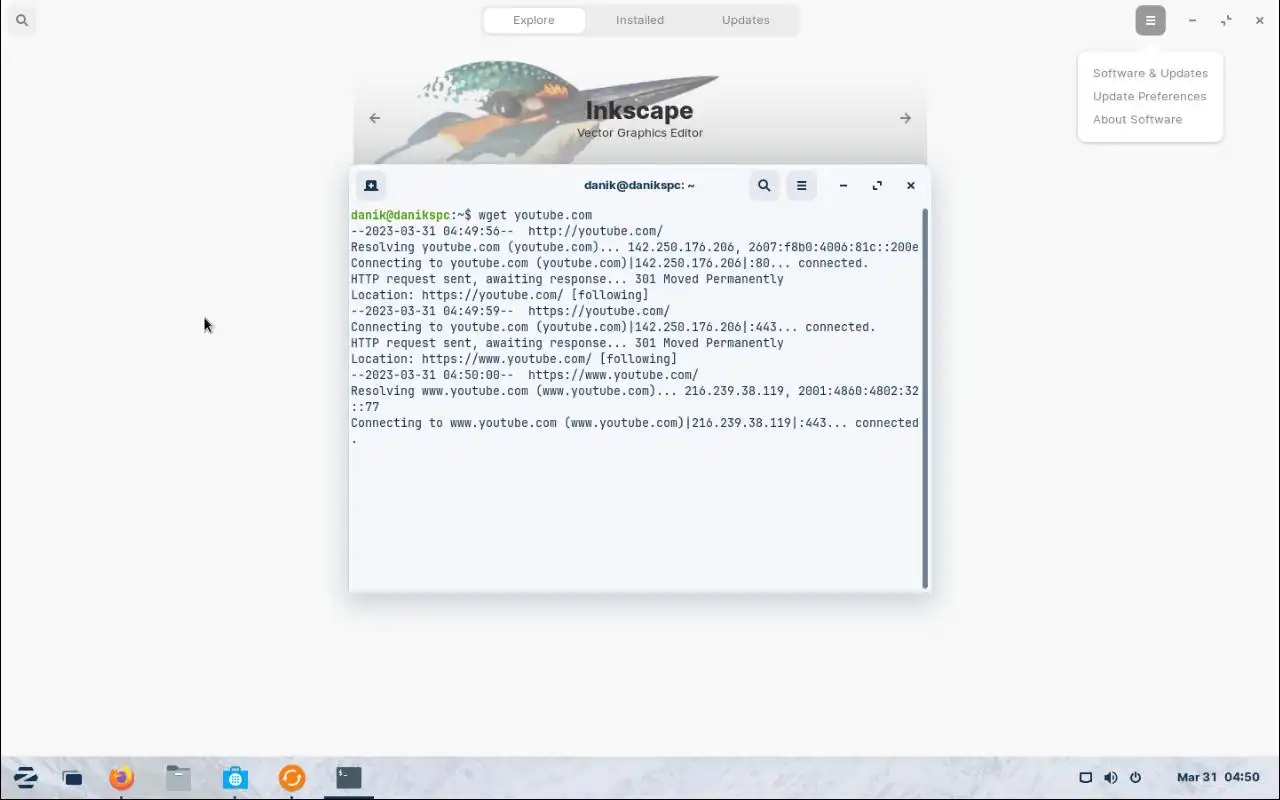This screenshot has width=1280, height=800.
Task: Switch to the Installed tab
Action: (640, 20)
